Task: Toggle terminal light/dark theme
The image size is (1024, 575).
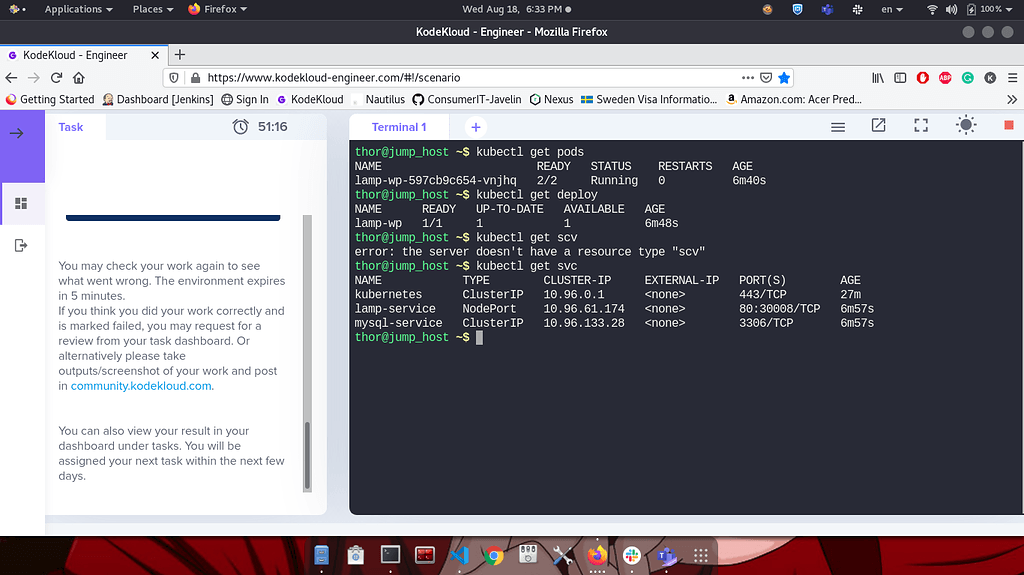Action: point(965,126)
